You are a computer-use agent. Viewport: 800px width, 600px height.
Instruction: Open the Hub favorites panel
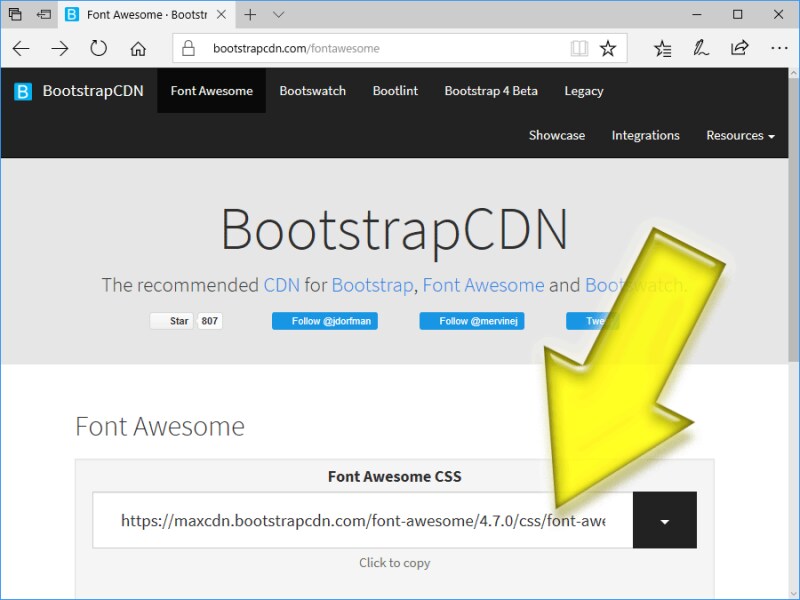pos(662,48)
